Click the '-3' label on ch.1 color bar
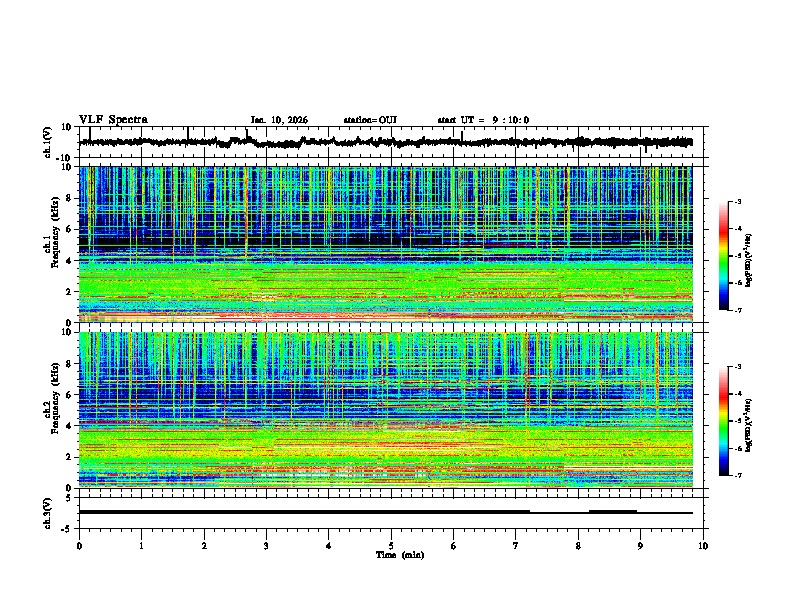The image size is (792, 612). click(738, 201)
